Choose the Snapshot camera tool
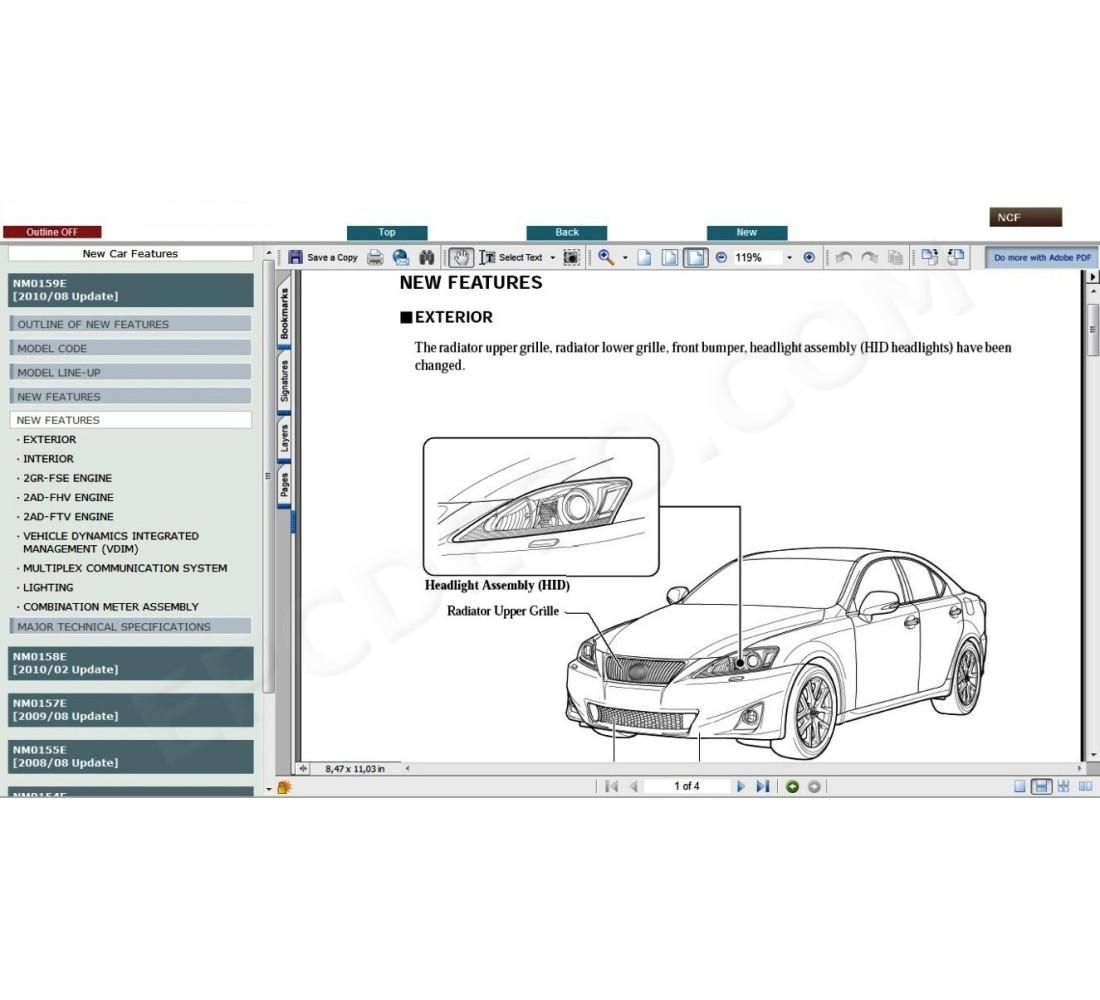 pos(572,258)
